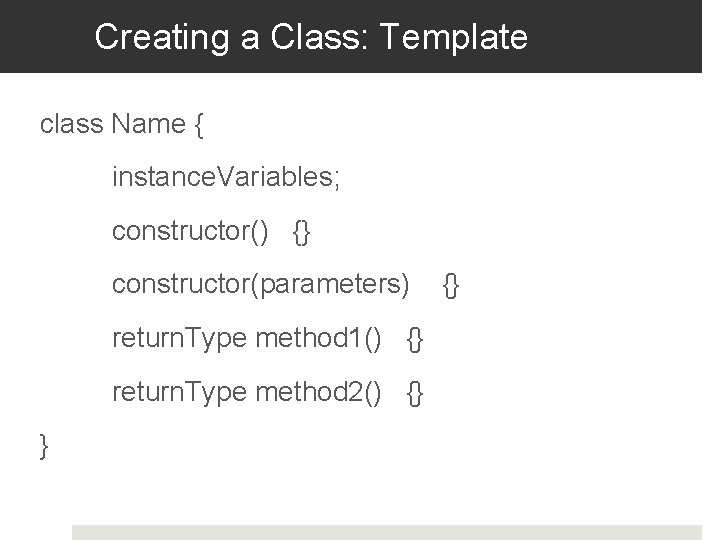Click the slide title "Creating a Class: Template"

[x=310, y=37]
